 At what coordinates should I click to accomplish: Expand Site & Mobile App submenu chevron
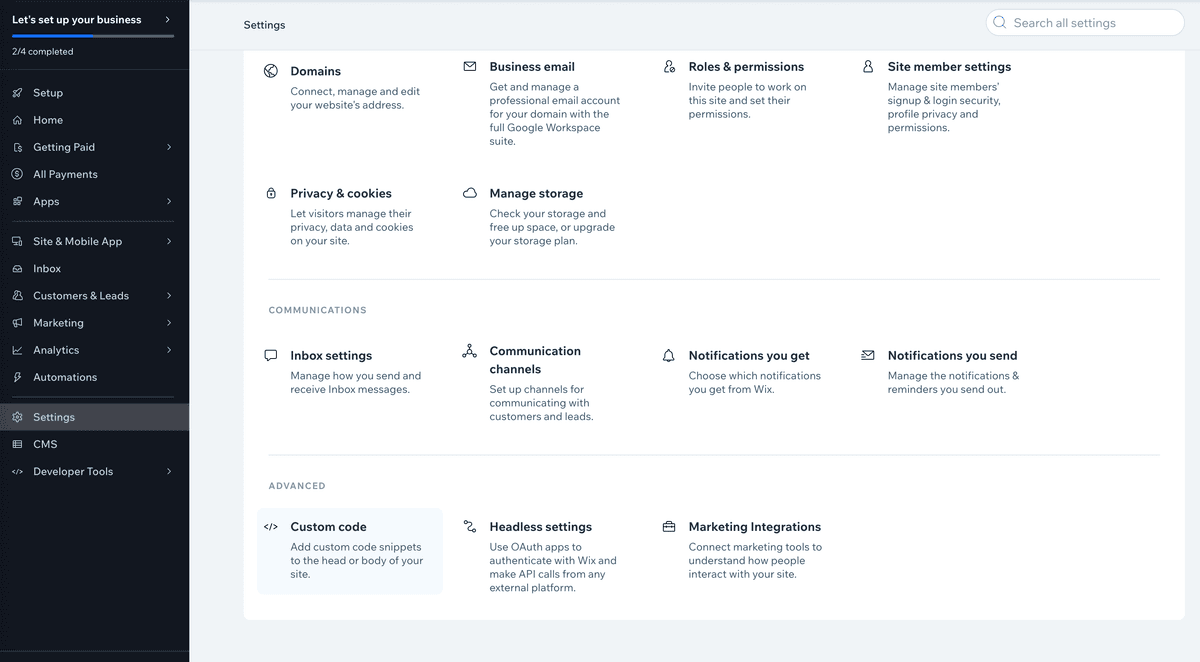[169, 241]
